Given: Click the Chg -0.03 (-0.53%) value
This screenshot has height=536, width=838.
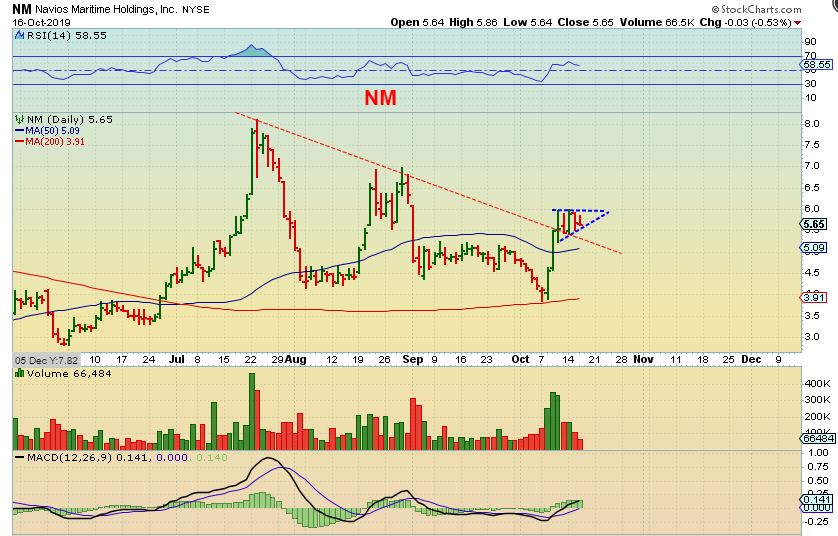Looking at the screenshot, I should click(x=746, y=22).
